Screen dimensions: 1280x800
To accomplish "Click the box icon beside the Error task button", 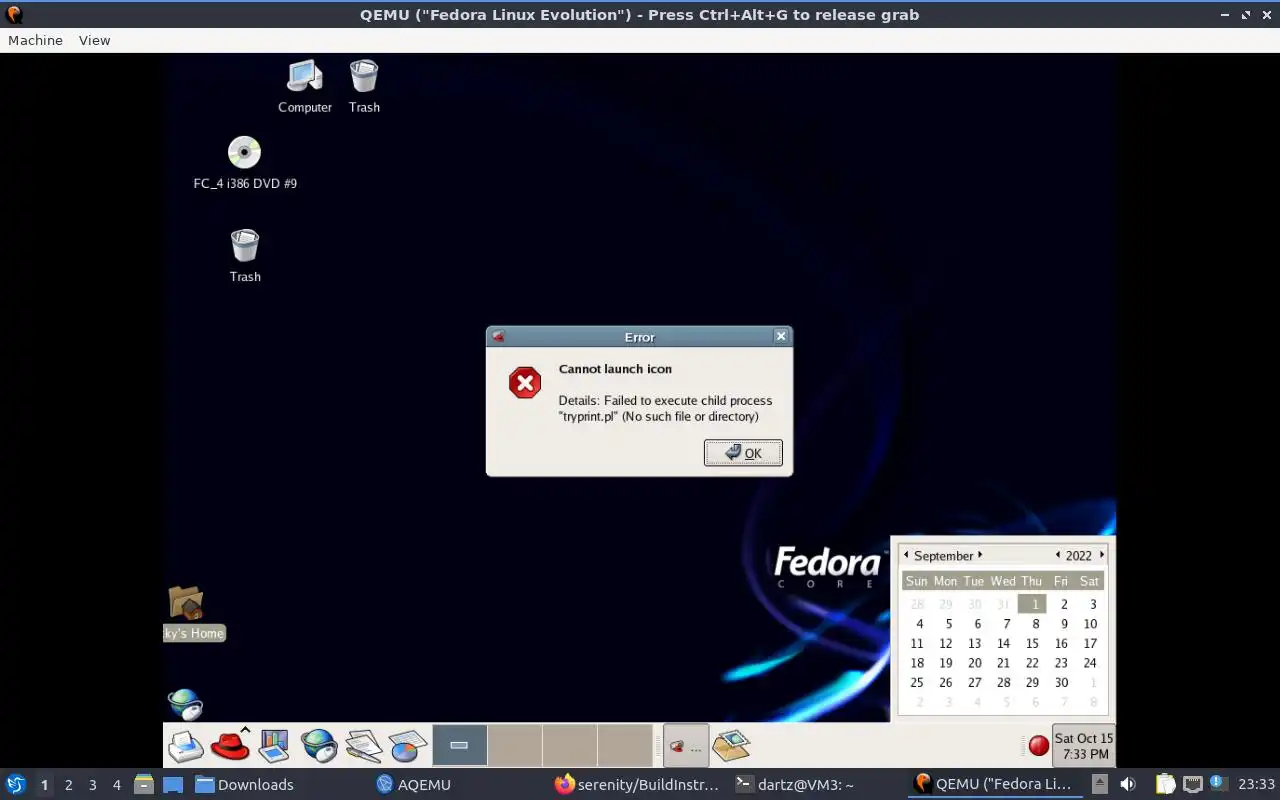I will coord(731,745).
